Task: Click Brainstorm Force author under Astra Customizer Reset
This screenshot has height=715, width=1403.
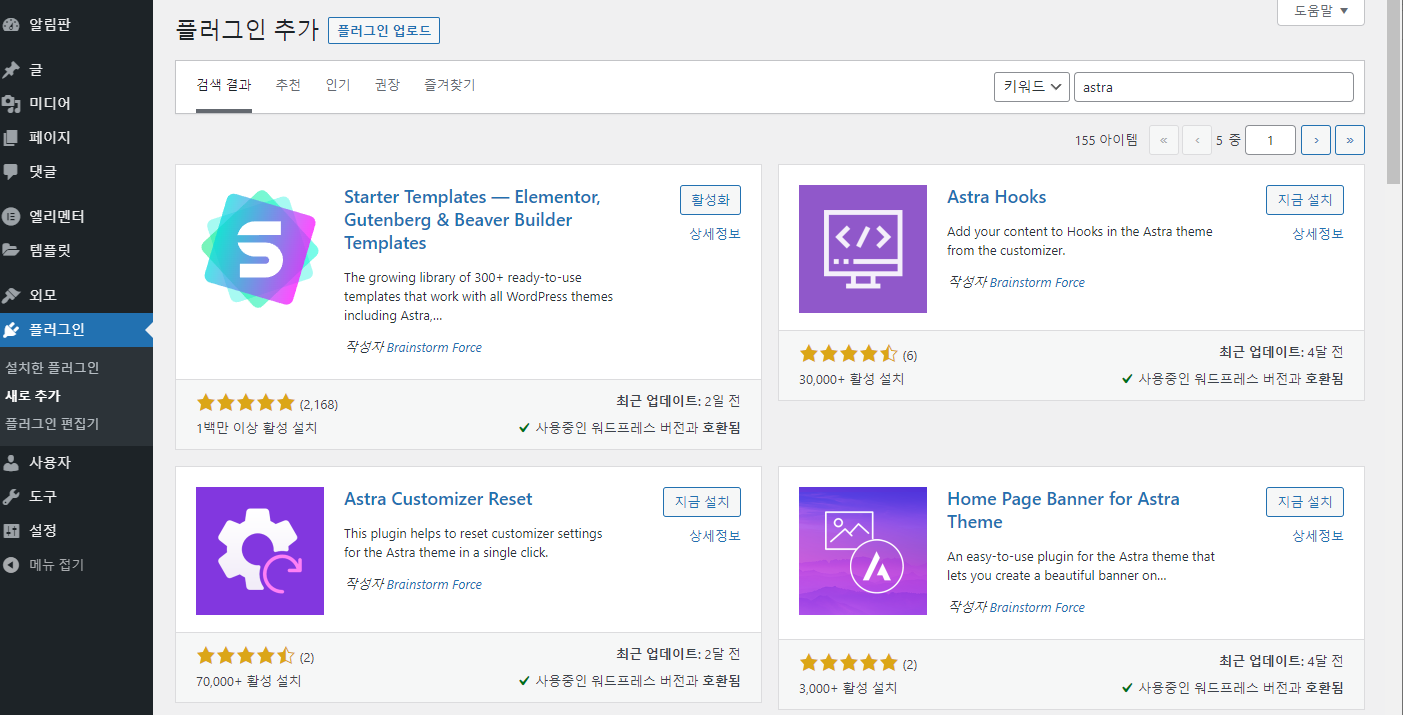Action: pyautogui.click(x=434, y=585)
